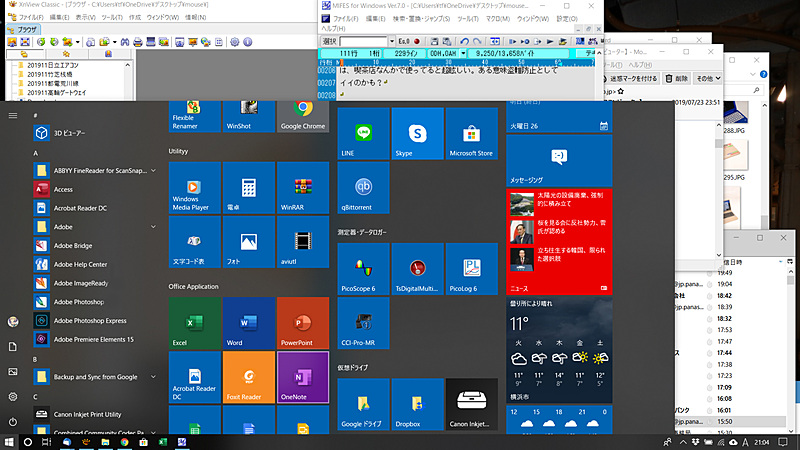This screenshot has height=450, width=800.
Task: Select folder 201911日立エアコン in XnView tree
Action: 53,65
